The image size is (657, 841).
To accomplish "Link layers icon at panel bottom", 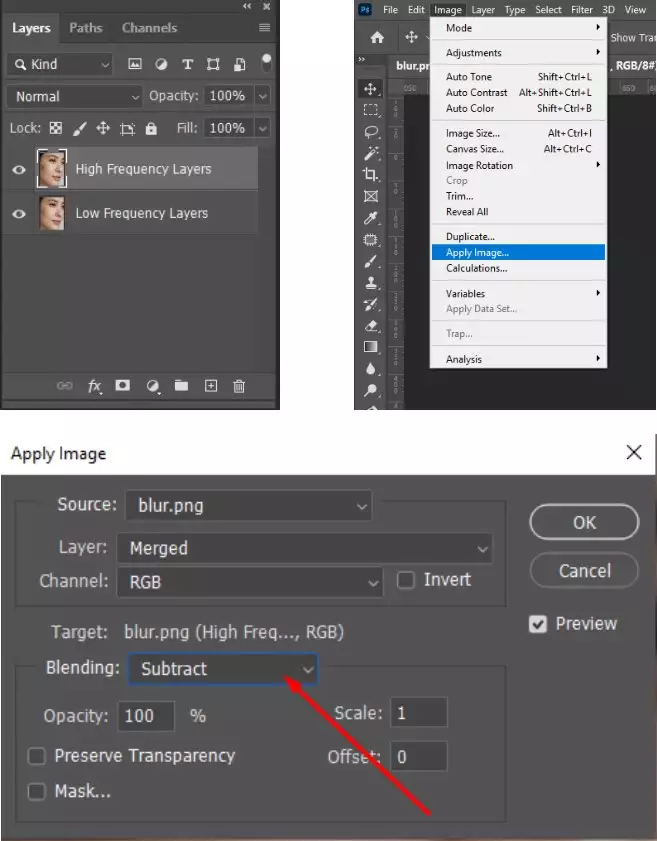I will (x=64, y=386).
